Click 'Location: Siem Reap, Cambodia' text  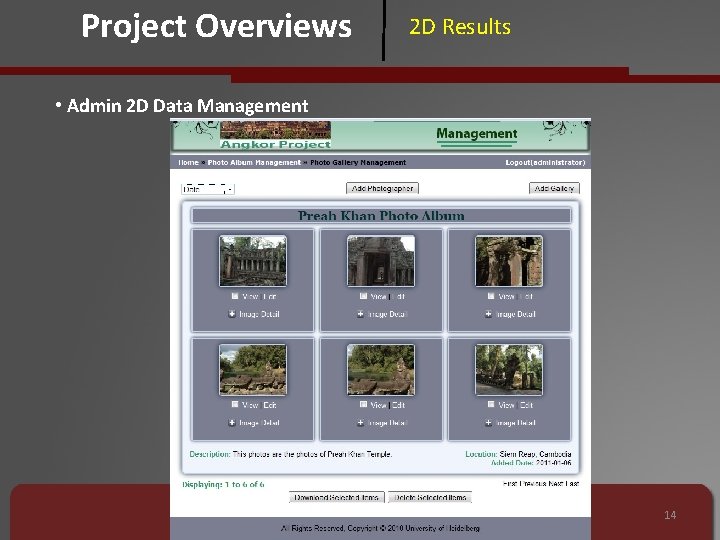(x=518, y=454)
